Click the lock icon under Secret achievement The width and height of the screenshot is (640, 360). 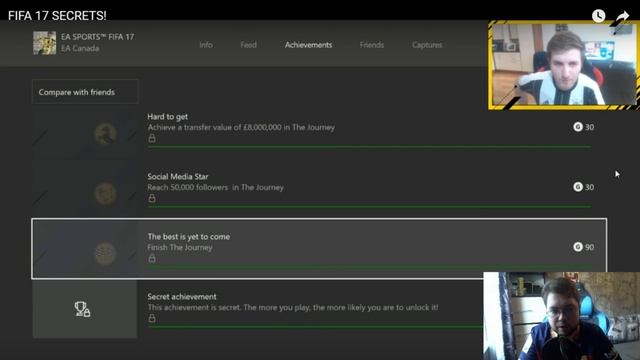(x=152, y=318)
